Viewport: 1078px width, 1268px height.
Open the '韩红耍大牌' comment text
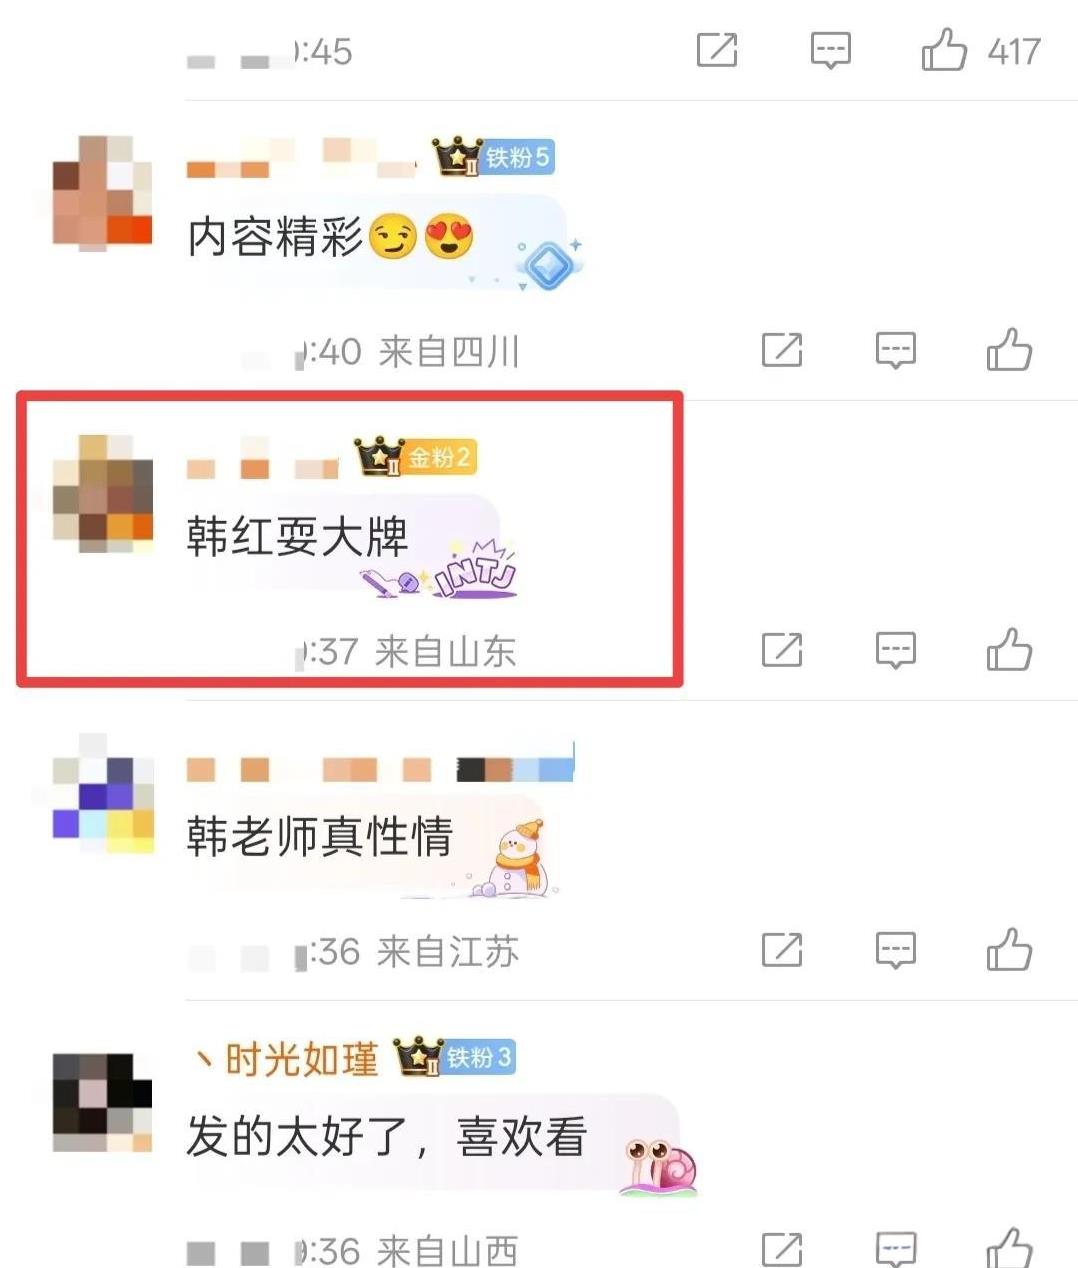pyautogui.click(x=297, y=537)
